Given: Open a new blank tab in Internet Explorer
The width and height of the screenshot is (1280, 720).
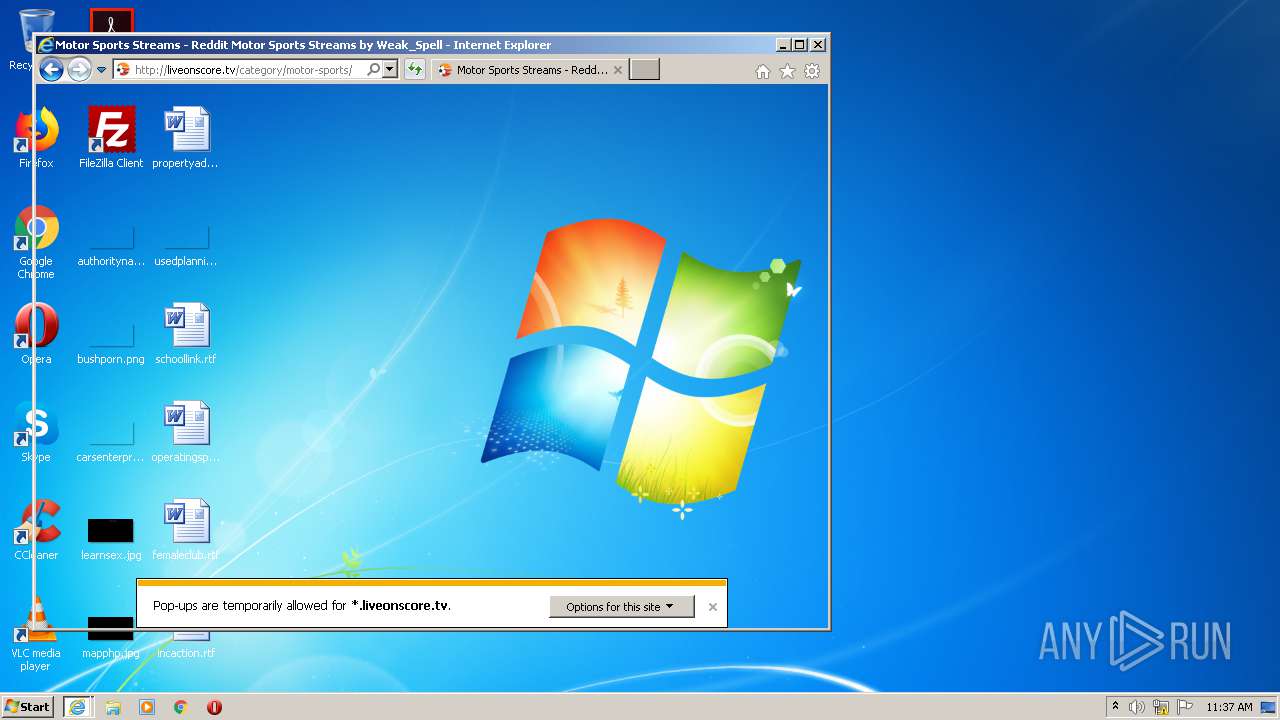Looking at the screenshot, I should tap(645, 69).
